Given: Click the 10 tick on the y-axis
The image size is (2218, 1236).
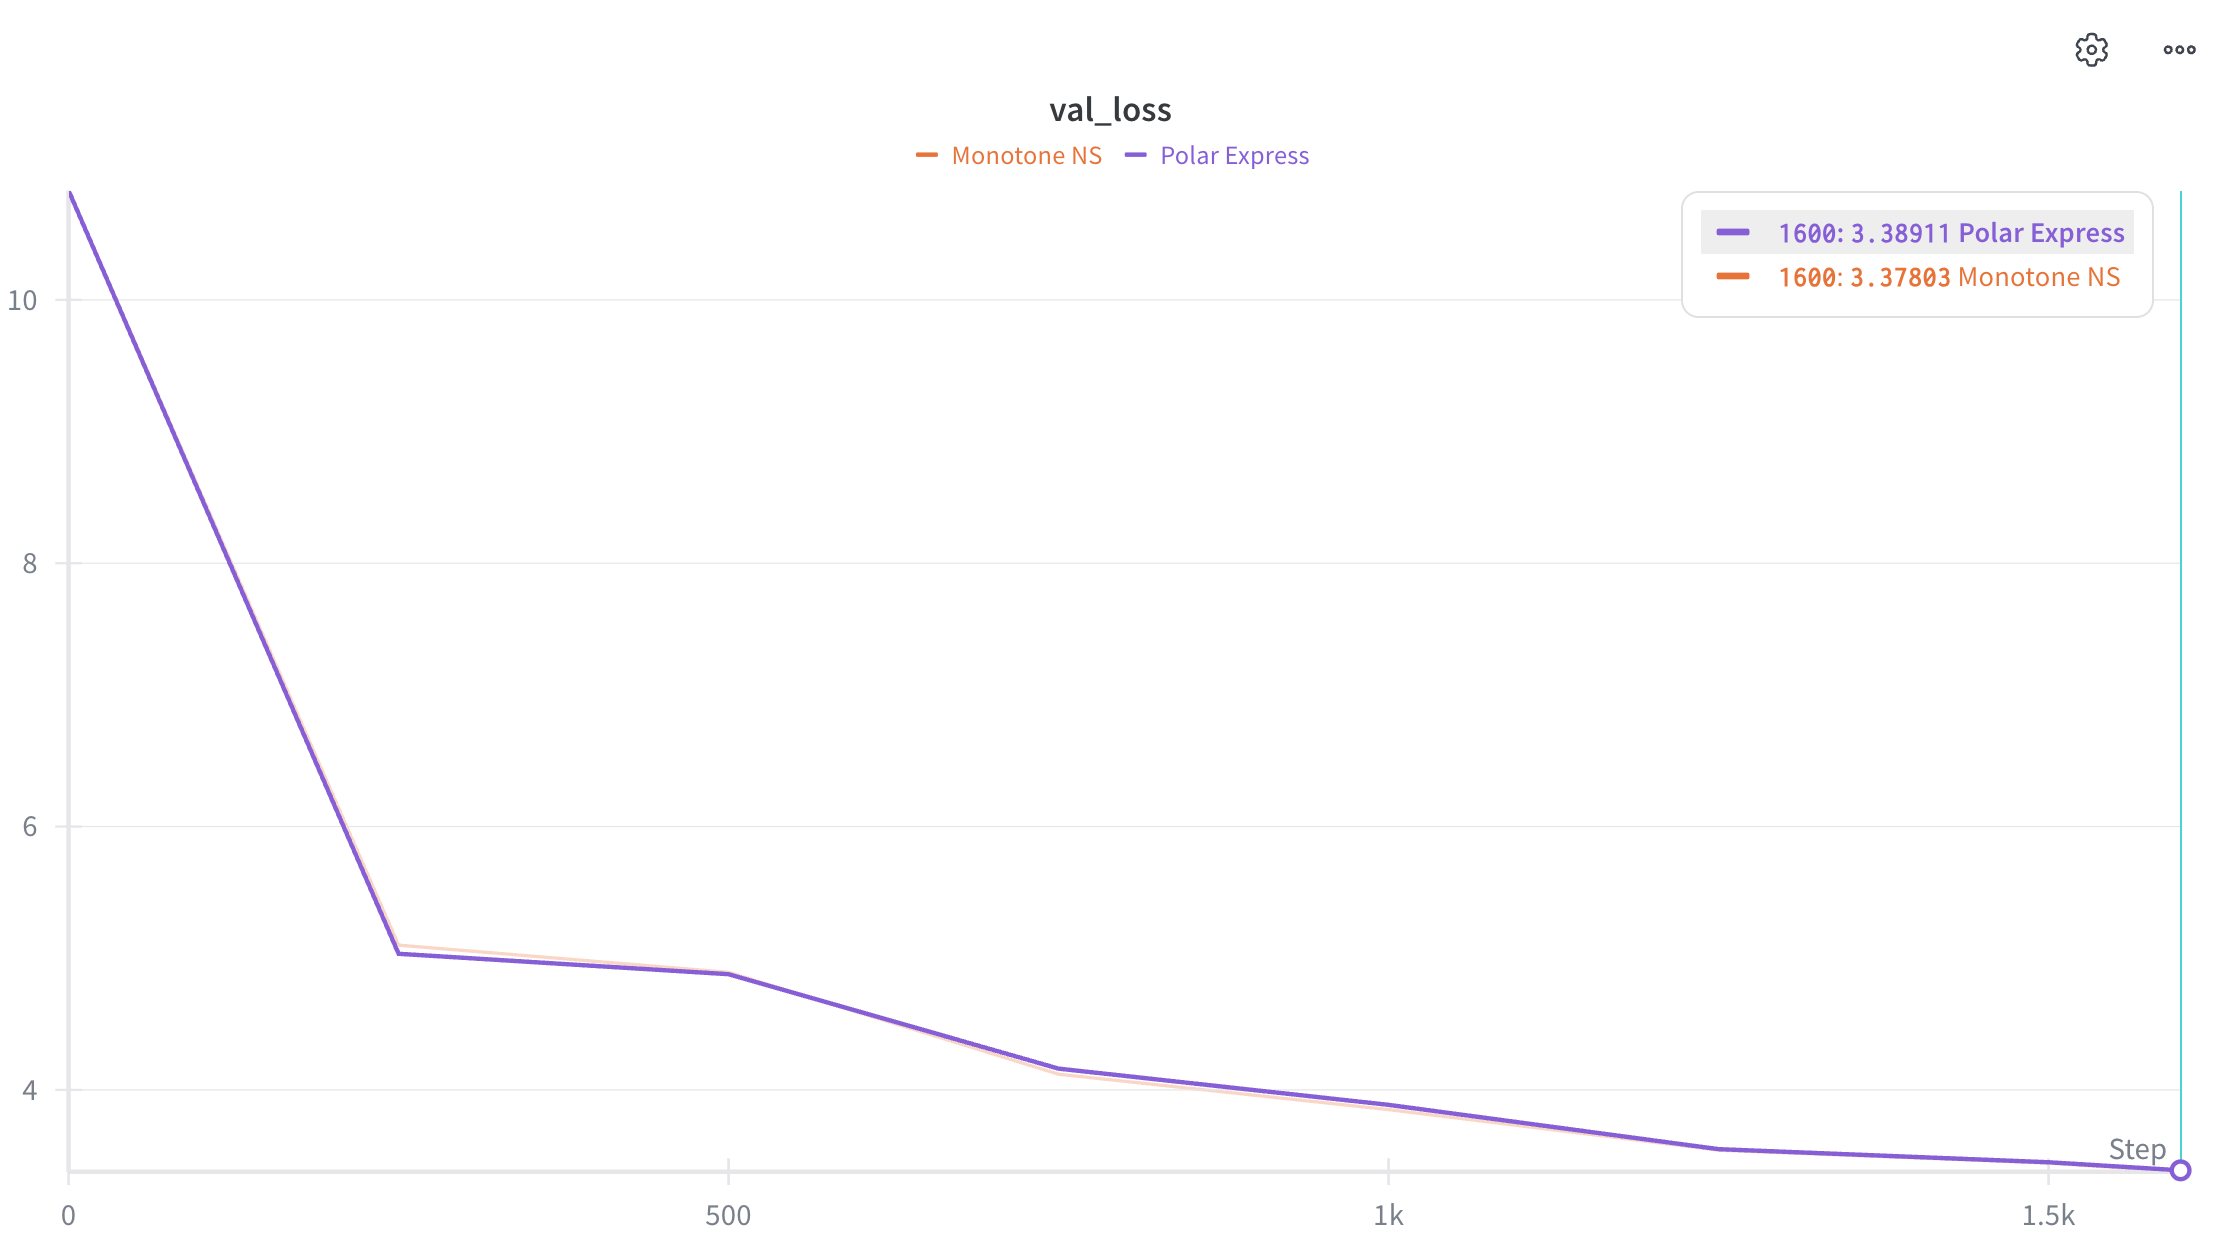Looking at the screenshot, I should (x=22, y=300).
